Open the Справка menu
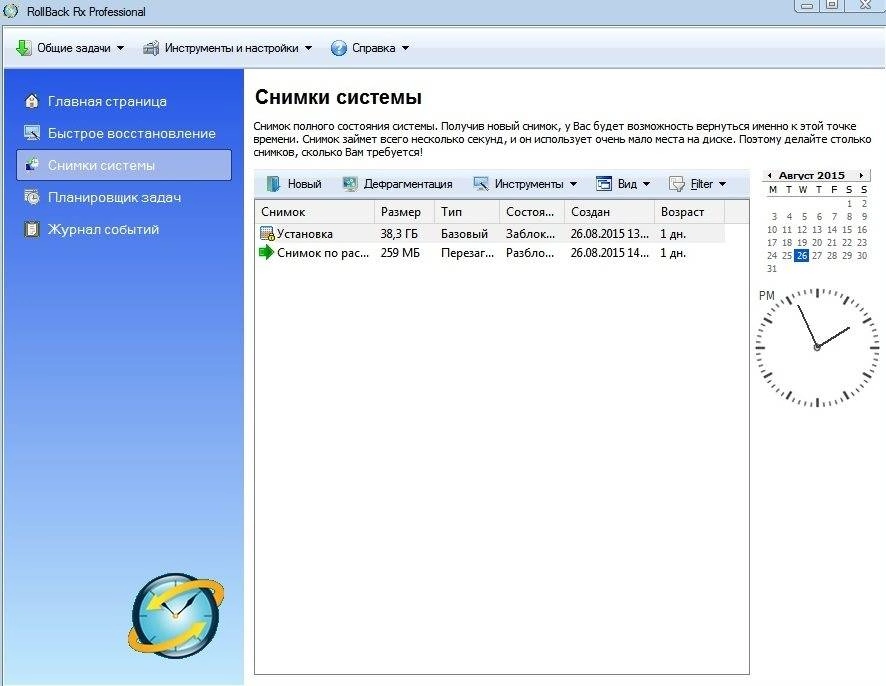 [370, 48]
